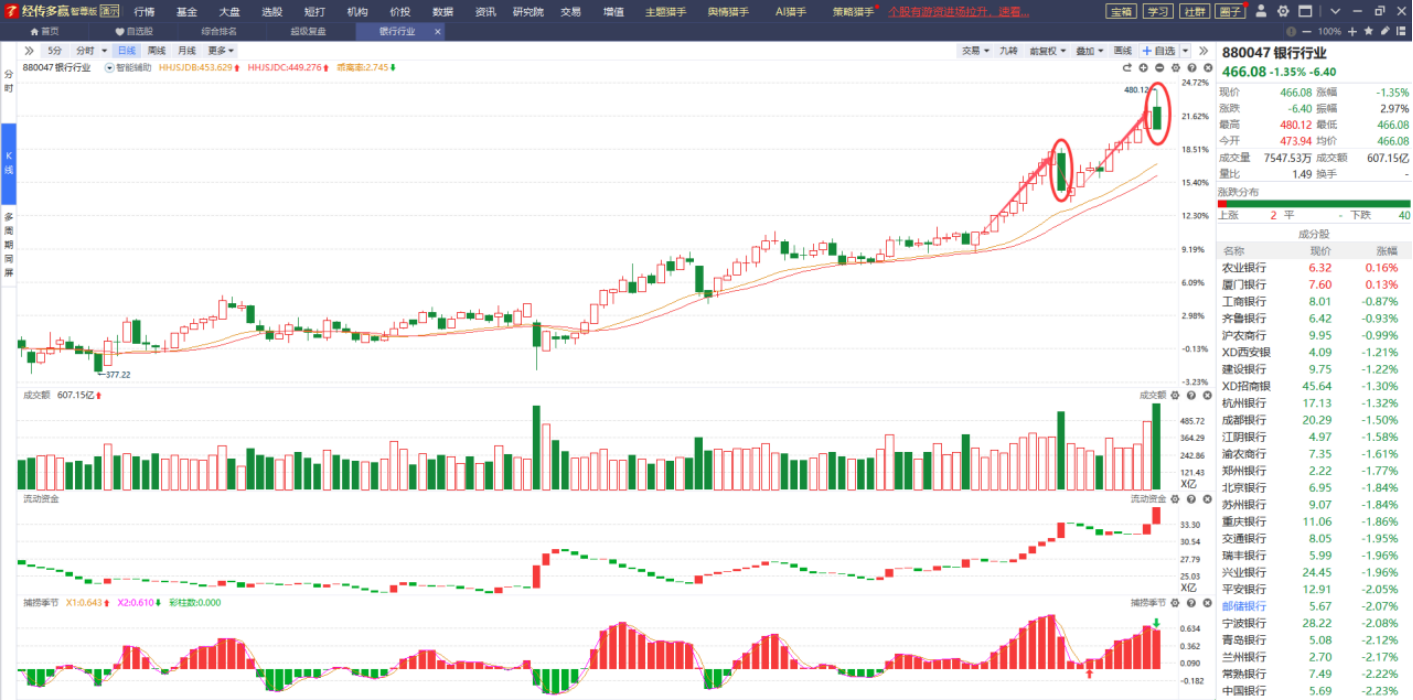This screenshot has width=1413, height=700.
Task: Open the 研究院 menu
Action: tap(528, 12)
